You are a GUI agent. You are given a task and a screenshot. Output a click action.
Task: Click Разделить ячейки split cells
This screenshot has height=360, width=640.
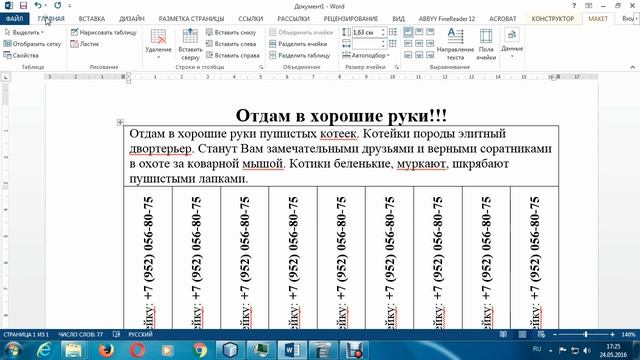click(298, 44)
